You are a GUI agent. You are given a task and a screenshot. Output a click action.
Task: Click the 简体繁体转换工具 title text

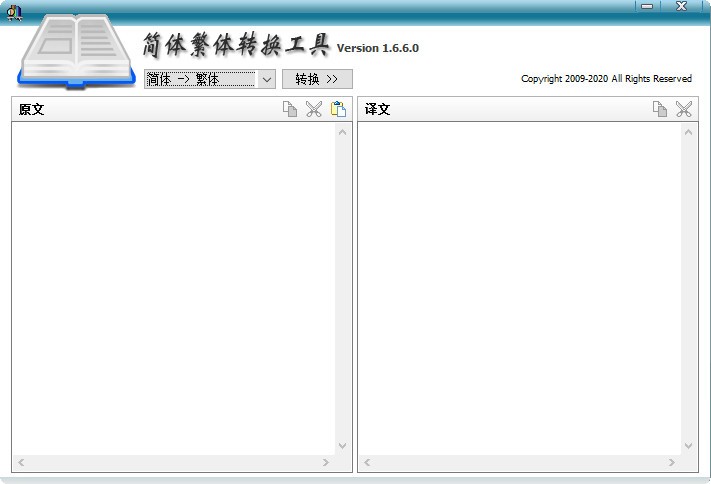point(236,45)
